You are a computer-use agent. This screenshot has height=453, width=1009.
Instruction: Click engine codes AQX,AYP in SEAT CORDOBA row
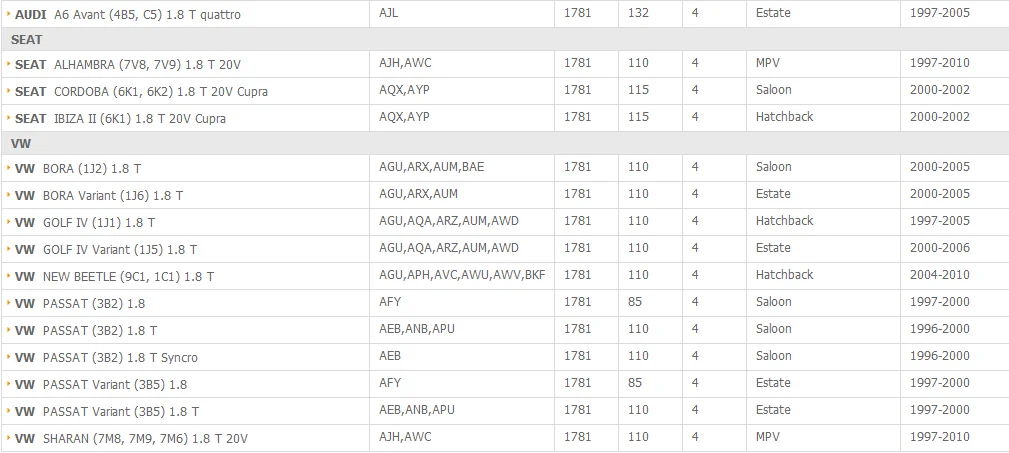pos(404,90)
